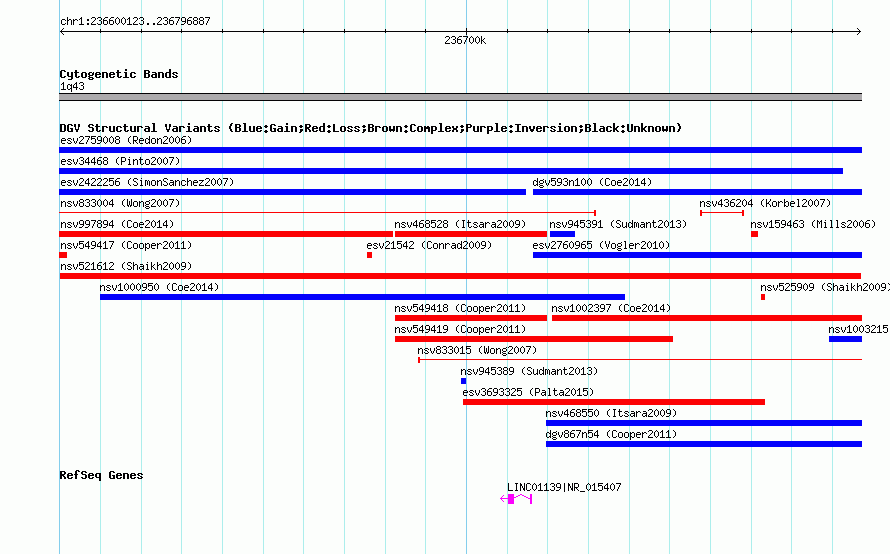Click the blue bar under esv34468
The height and width of the screenshot is (554, 890).
click(x=451, y=171)
